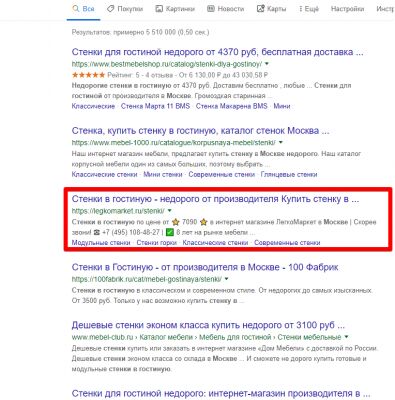Click the bestmebelshop.ru green URL text
This screenshot has height=400, width=395.
coord(167,64)
